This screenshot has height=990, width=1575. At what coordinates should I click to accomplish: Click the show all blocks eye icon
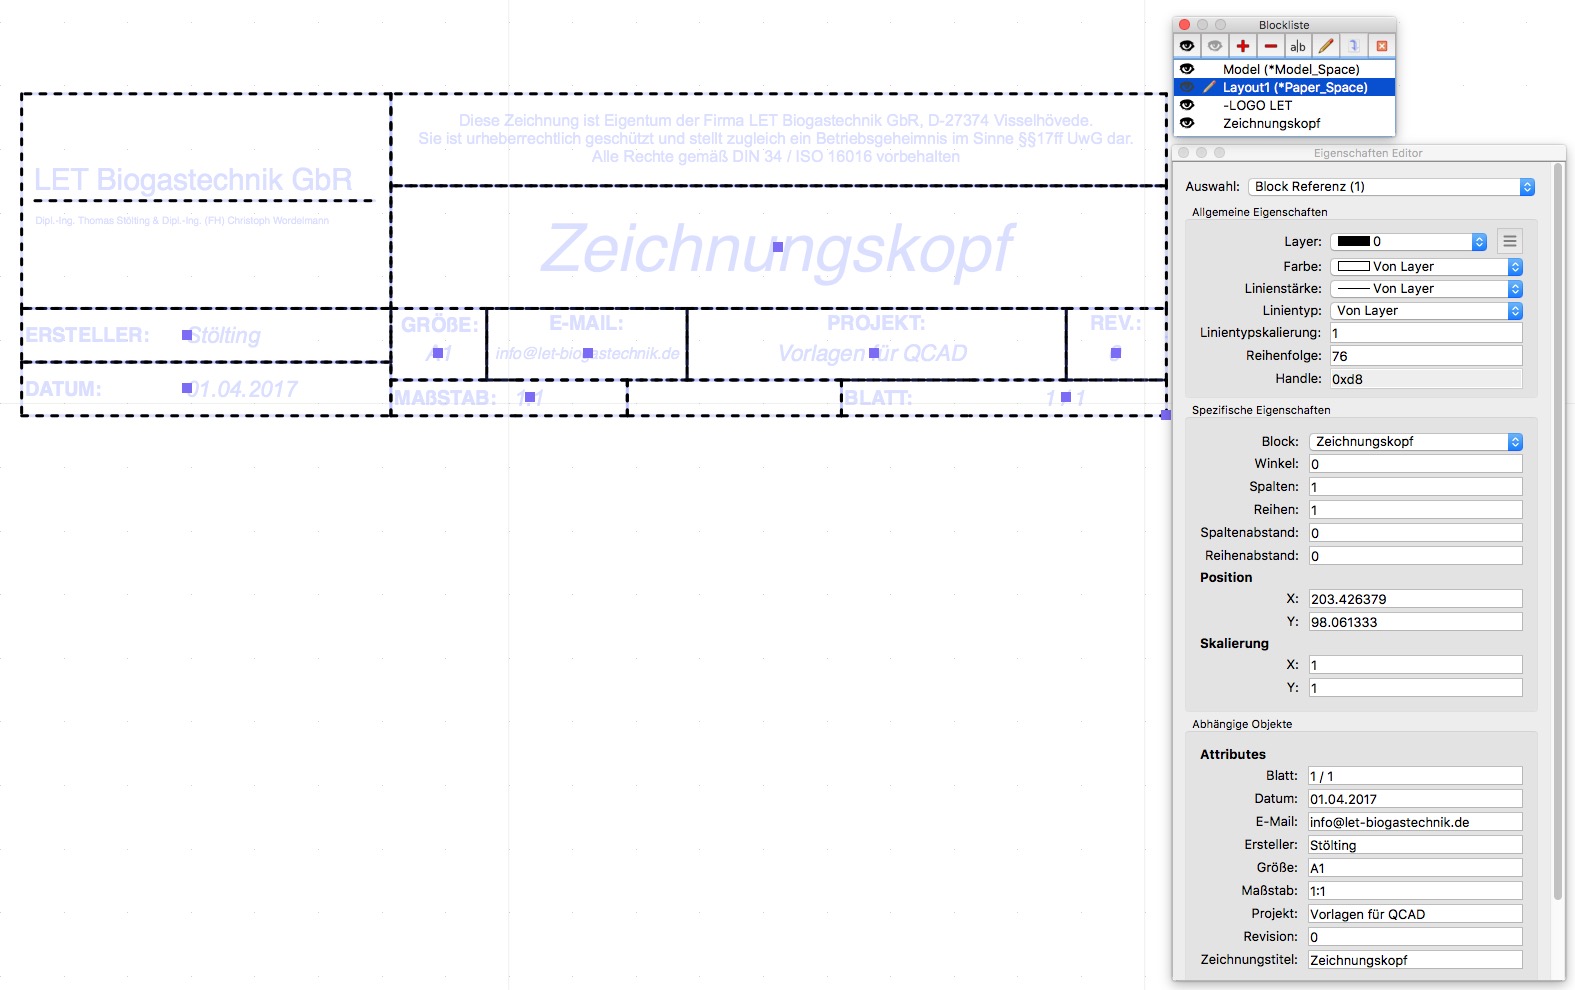(1187, 46)
